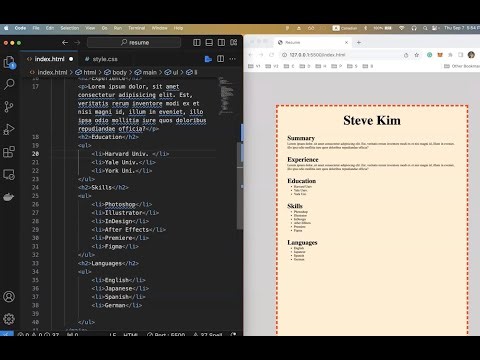Expand the ul breadcrumb segment

coord(171,72)
